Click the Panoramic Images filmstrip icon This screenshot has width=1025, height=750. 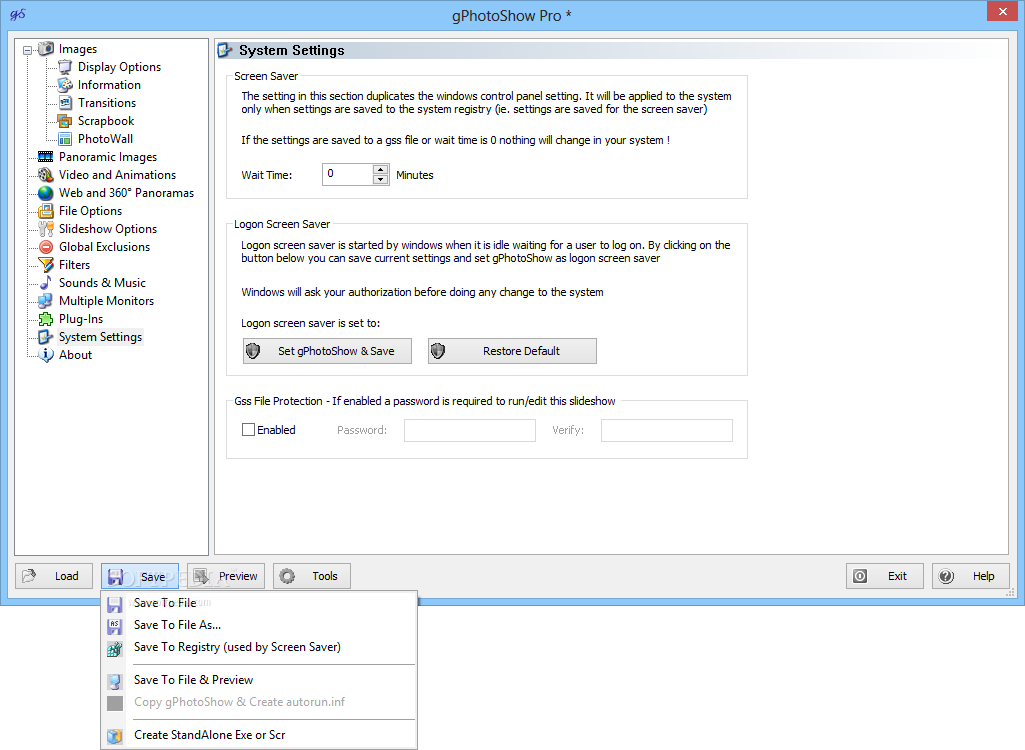click(x=46, y=157)
